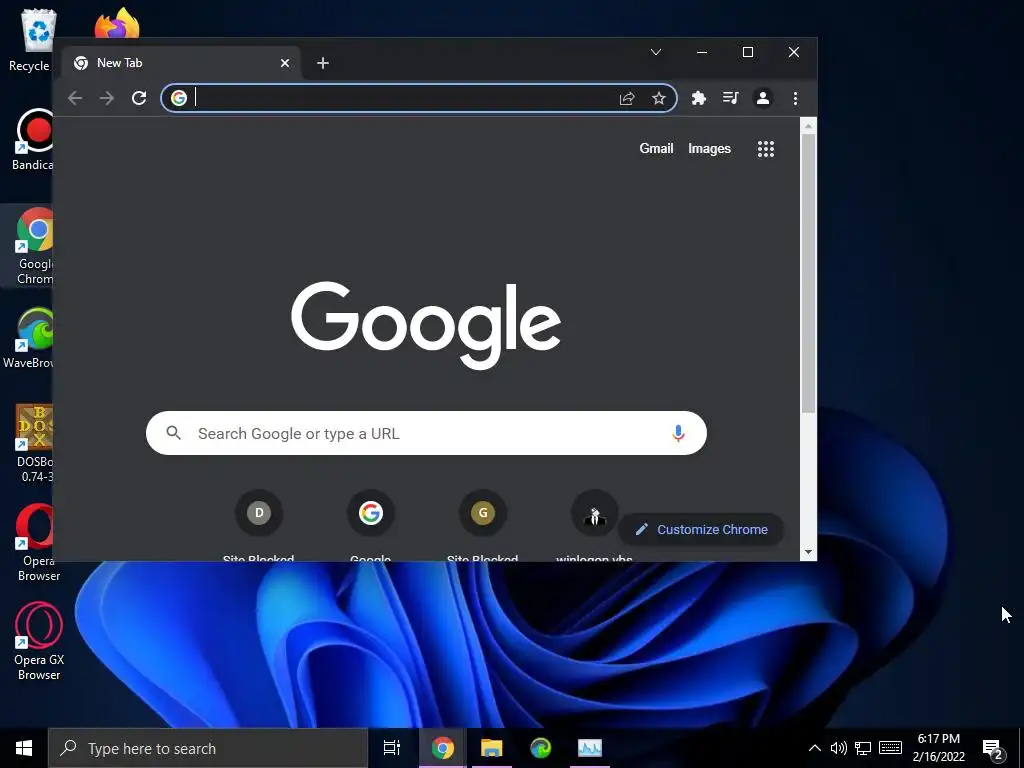Open File Explorer from the taskbar
1024x768 pixels.
(x=492, y=748)
